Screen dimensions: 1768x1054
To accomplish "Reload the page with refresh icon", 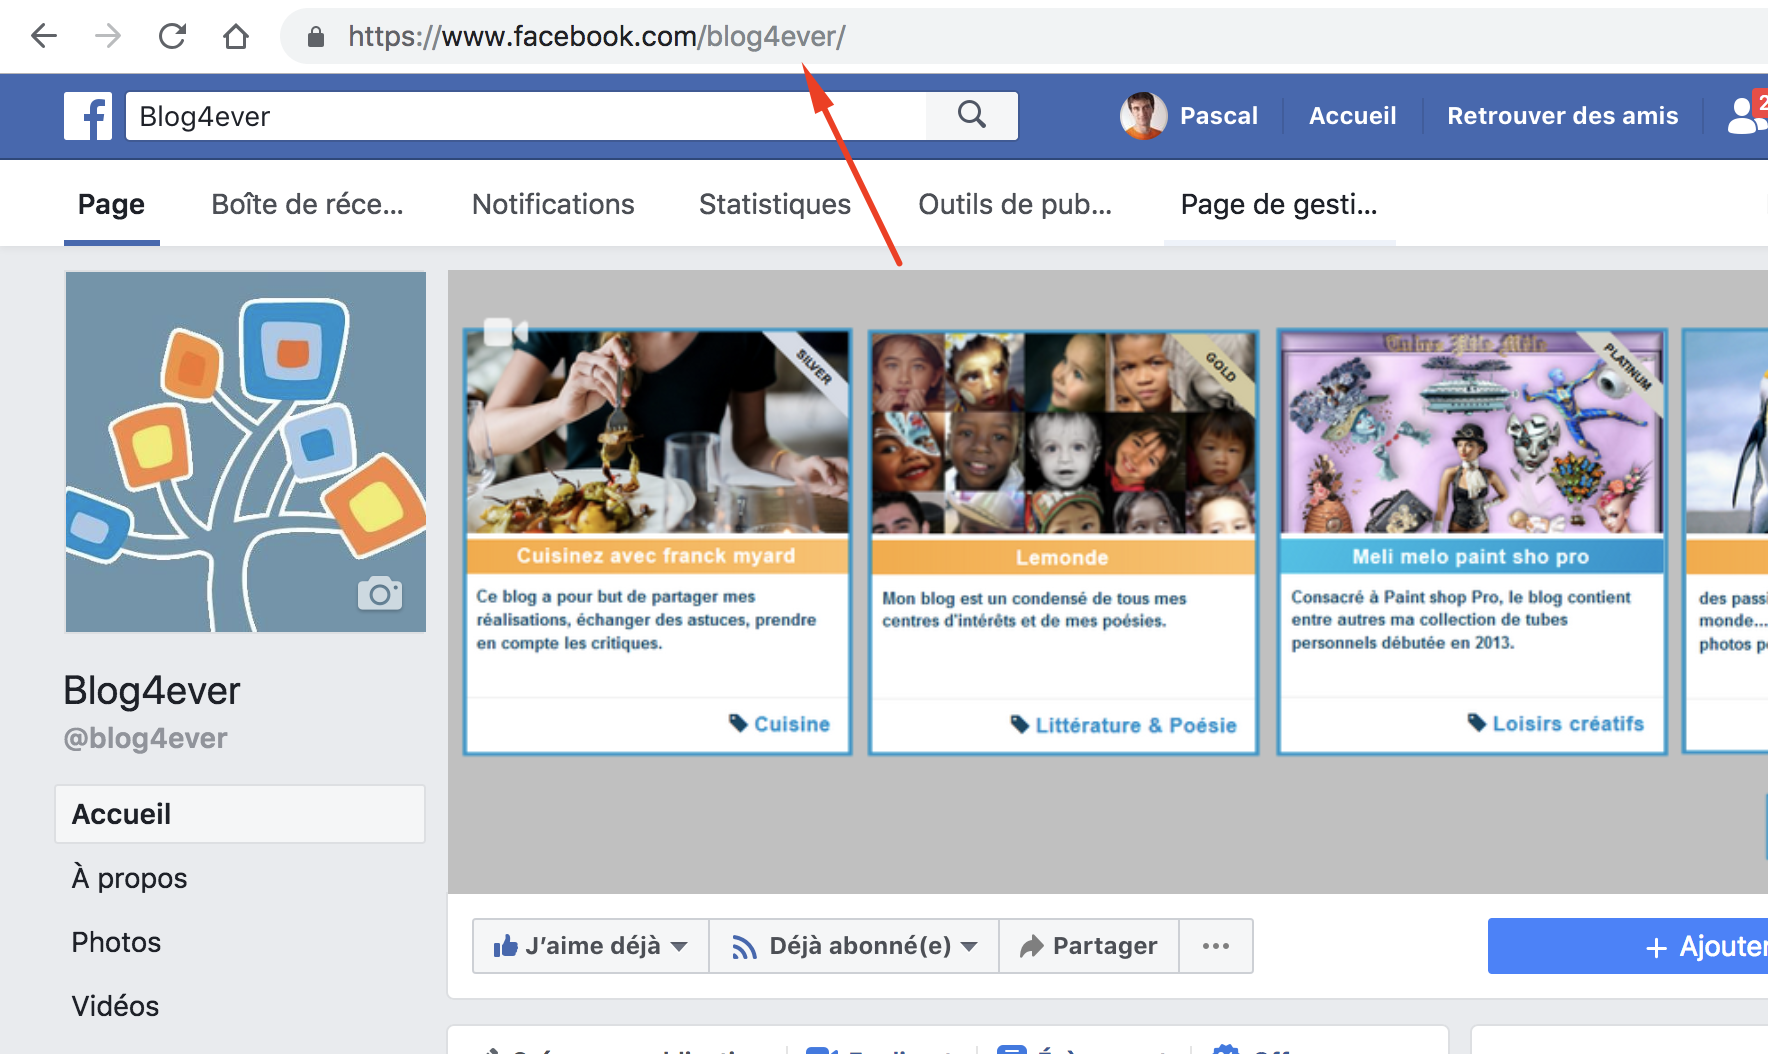I will click(x=172, y=37).
